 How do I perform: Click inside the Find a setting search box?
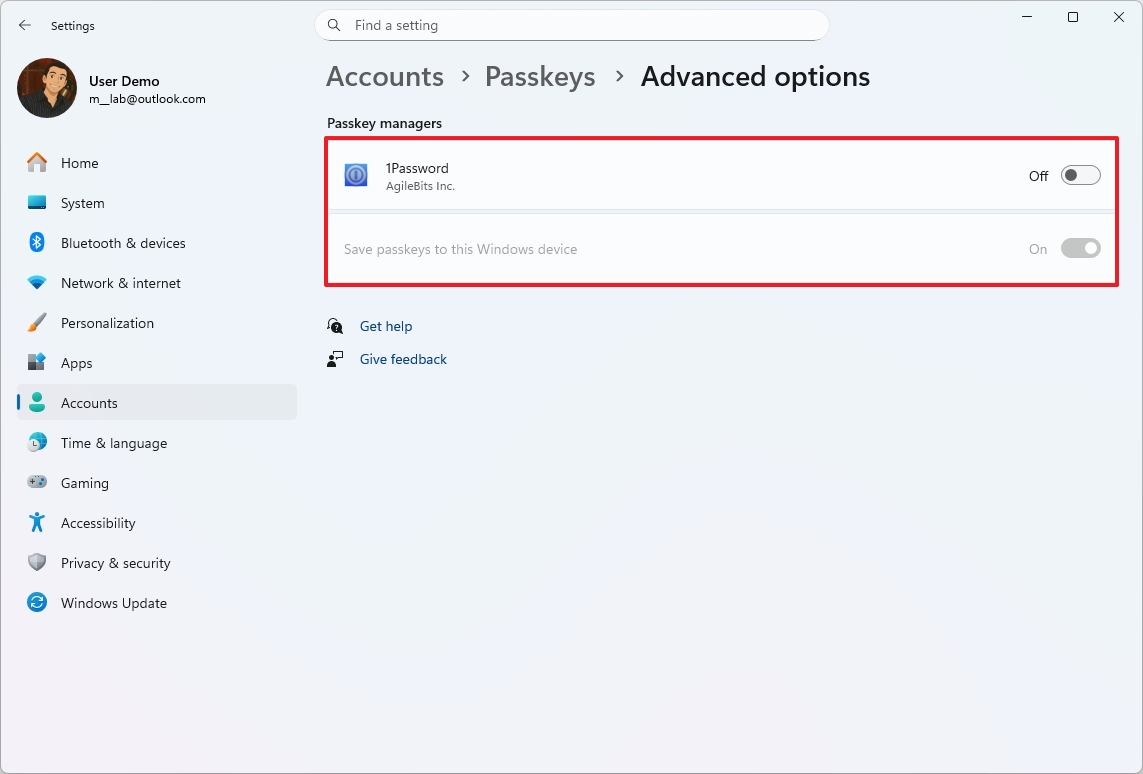571,25
